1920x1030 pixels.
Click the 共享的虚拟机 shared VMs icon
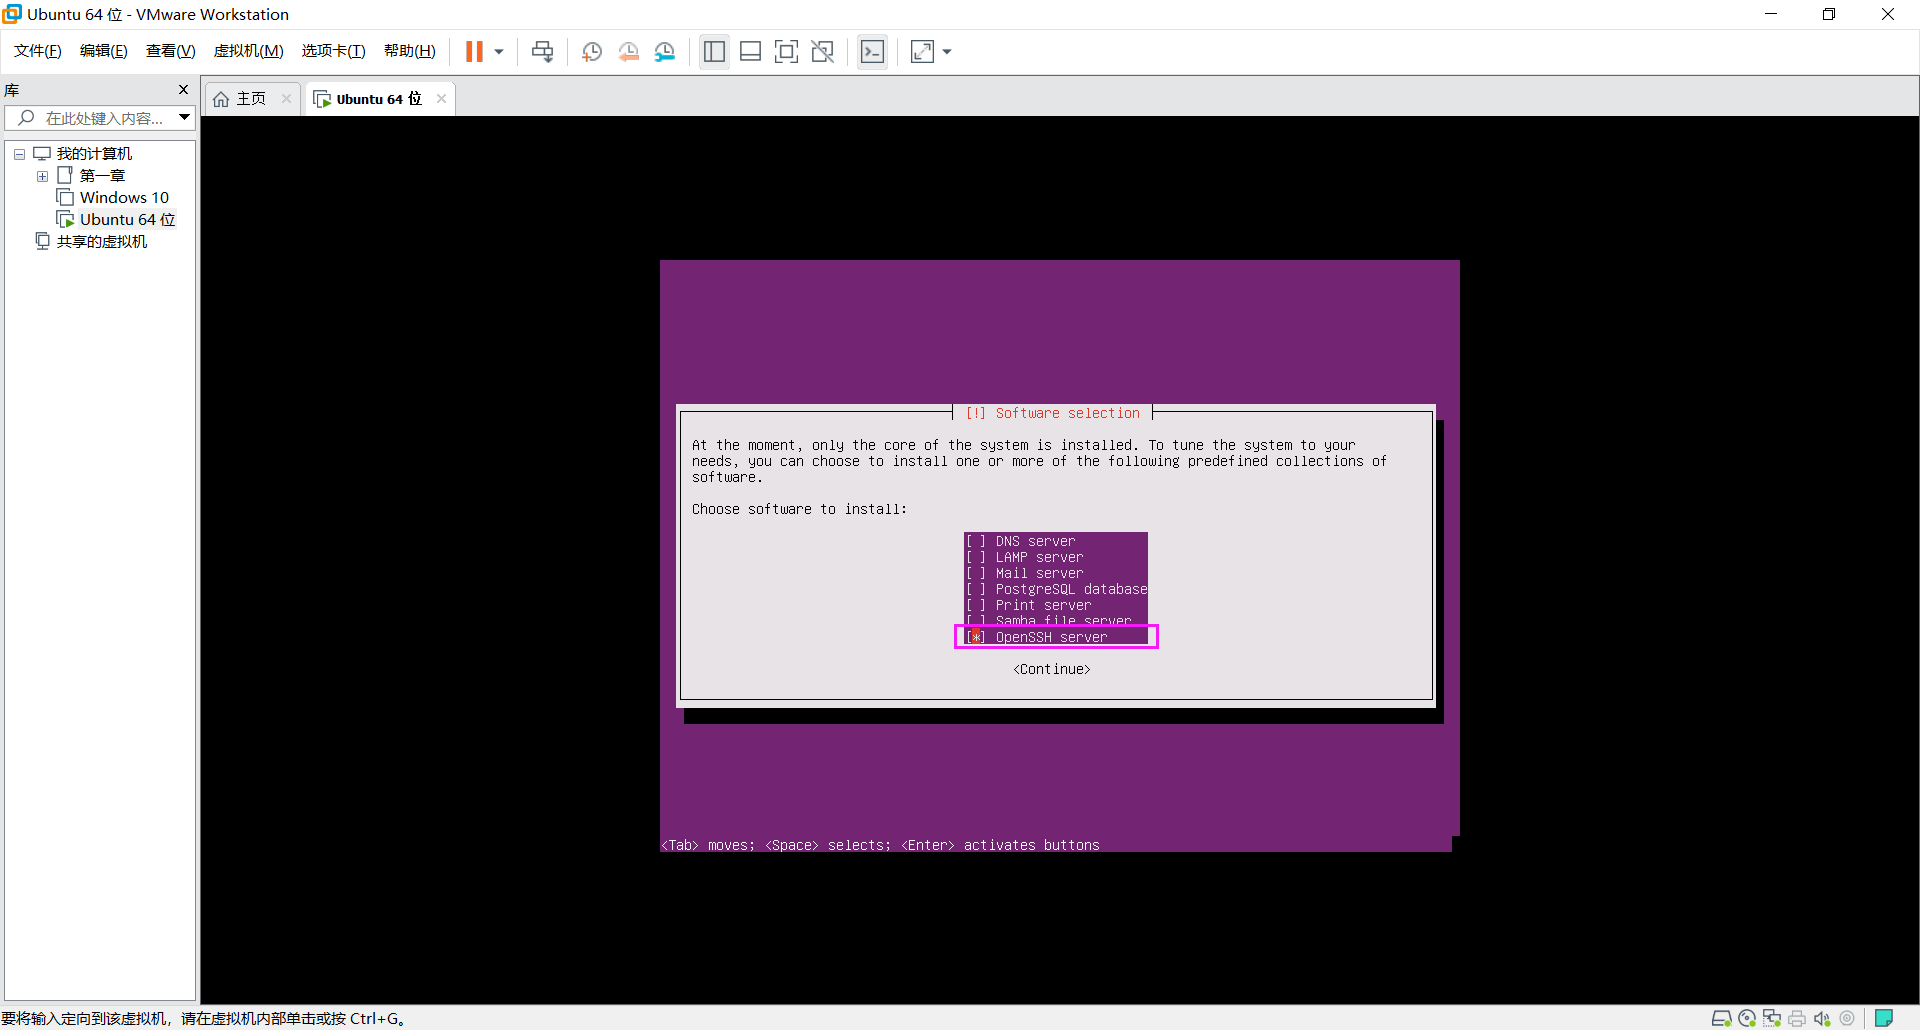click(42, 242)
